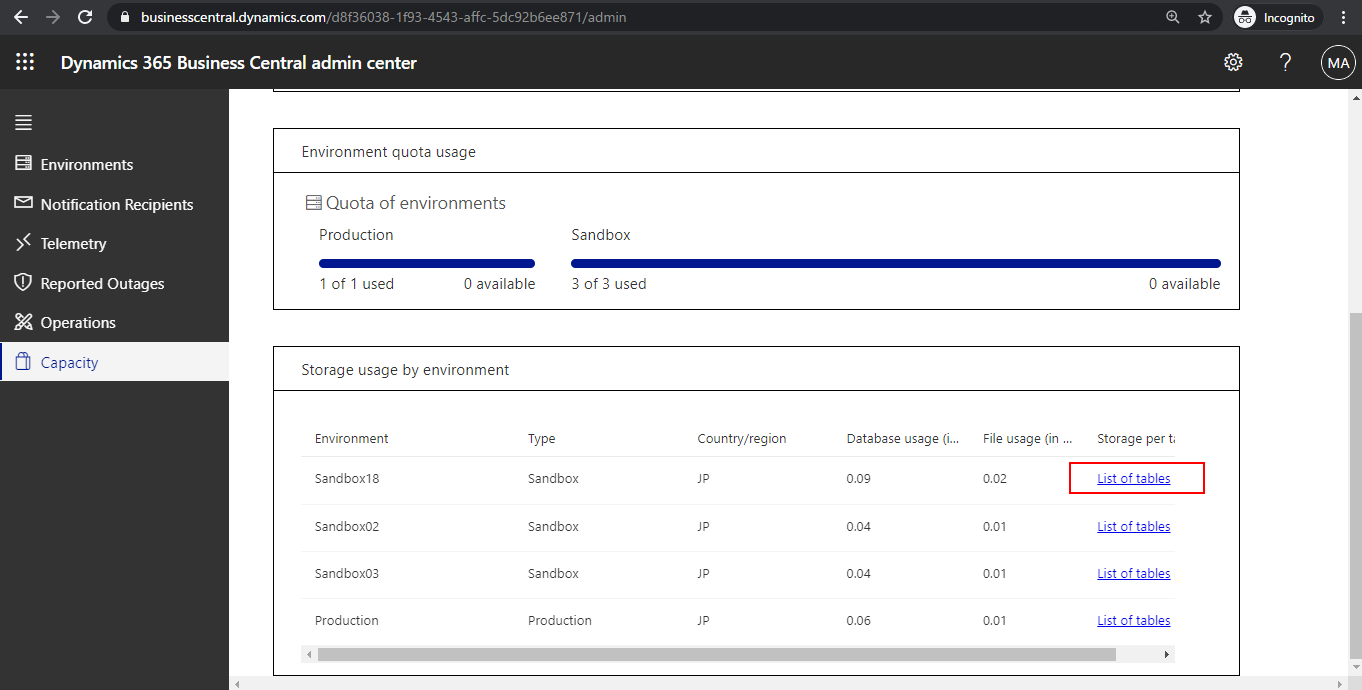Viewport: 1362px width, 690px height.
Task: Open the MA account avatar menu
Action: pyautogui.click(x=1338, y=62)
